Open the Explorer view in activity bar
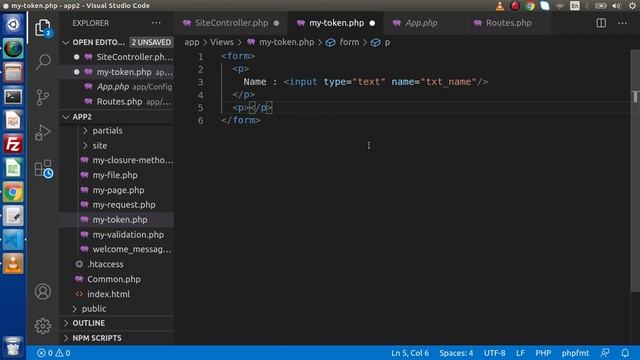Viewport: 640px width, 360px height. 43,28
